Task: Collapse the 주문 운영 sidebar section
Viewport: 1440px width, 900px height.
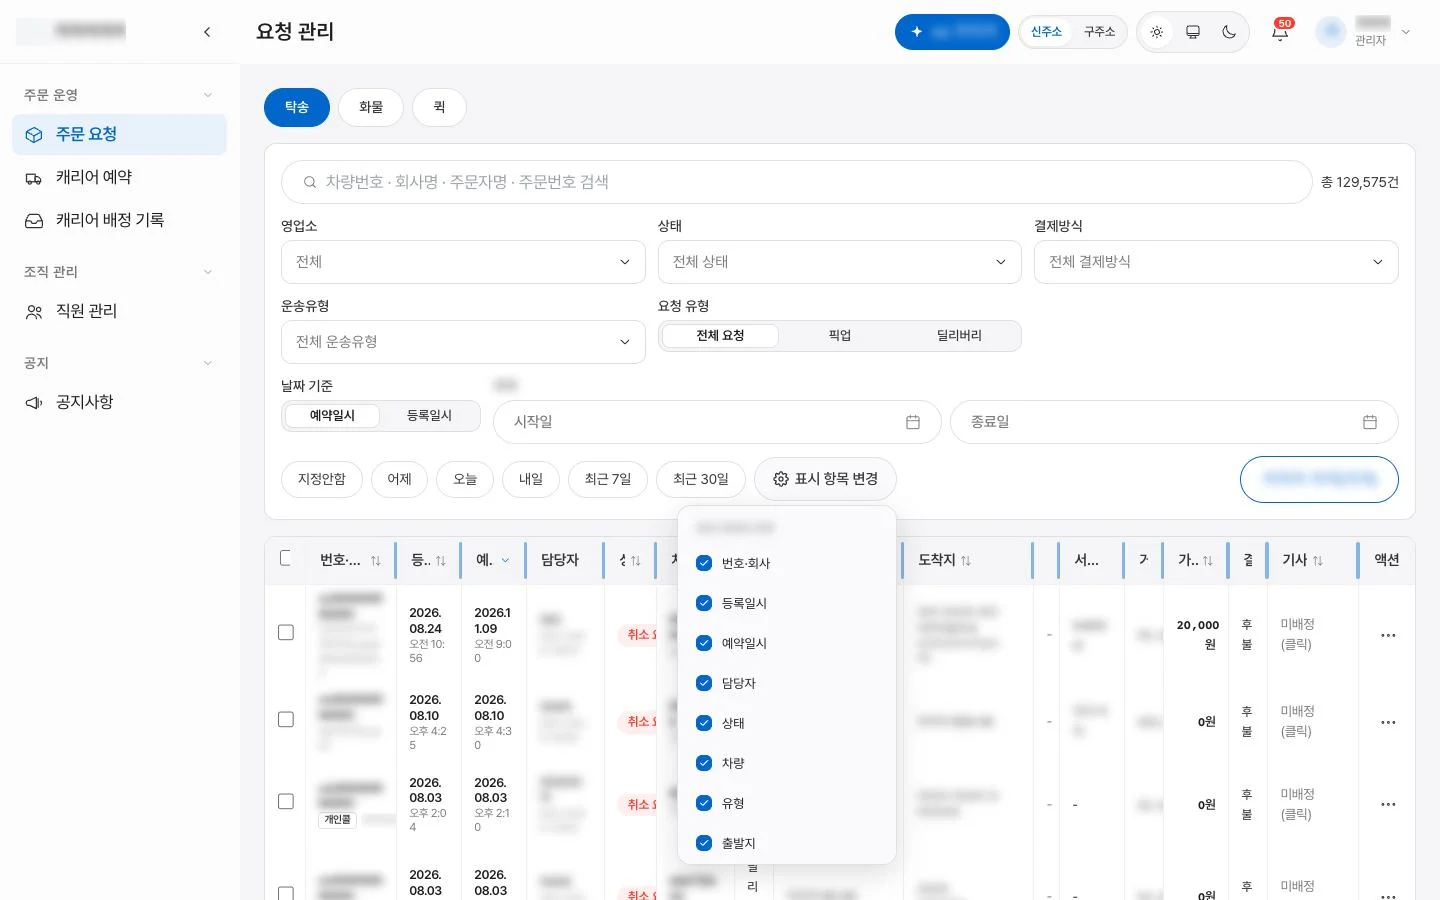Action: tap(208, 95)
